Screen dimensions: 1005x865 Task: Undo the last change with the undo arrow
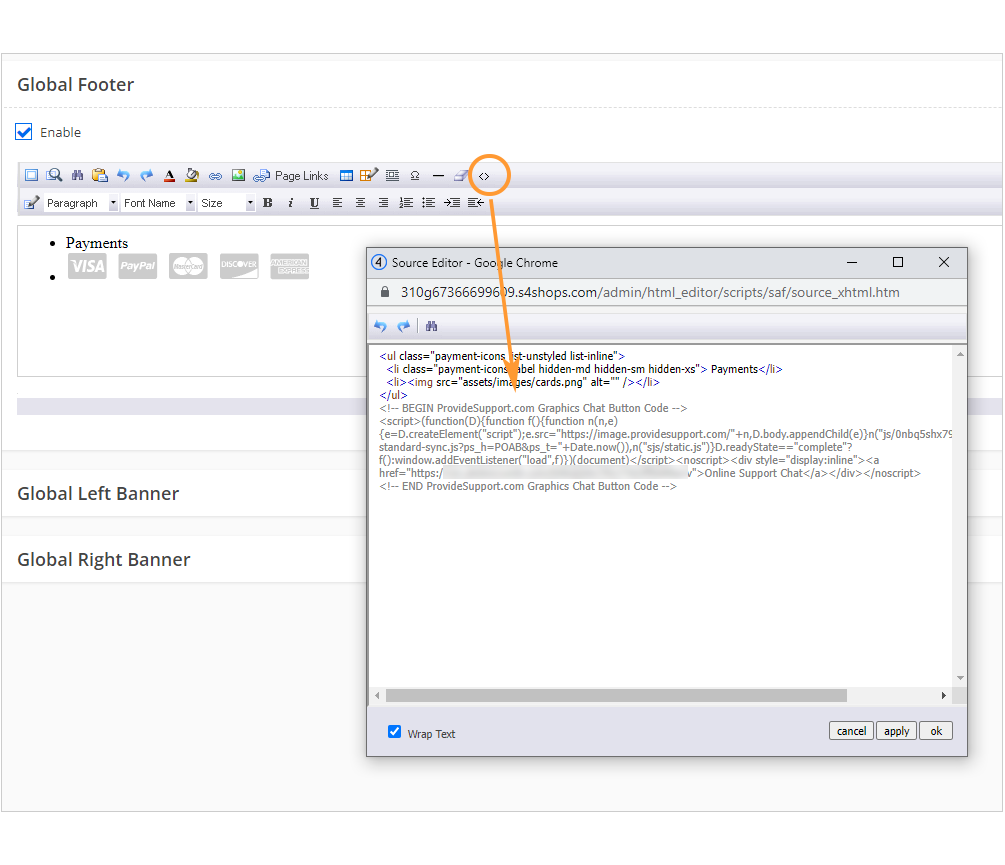[123, 175]
